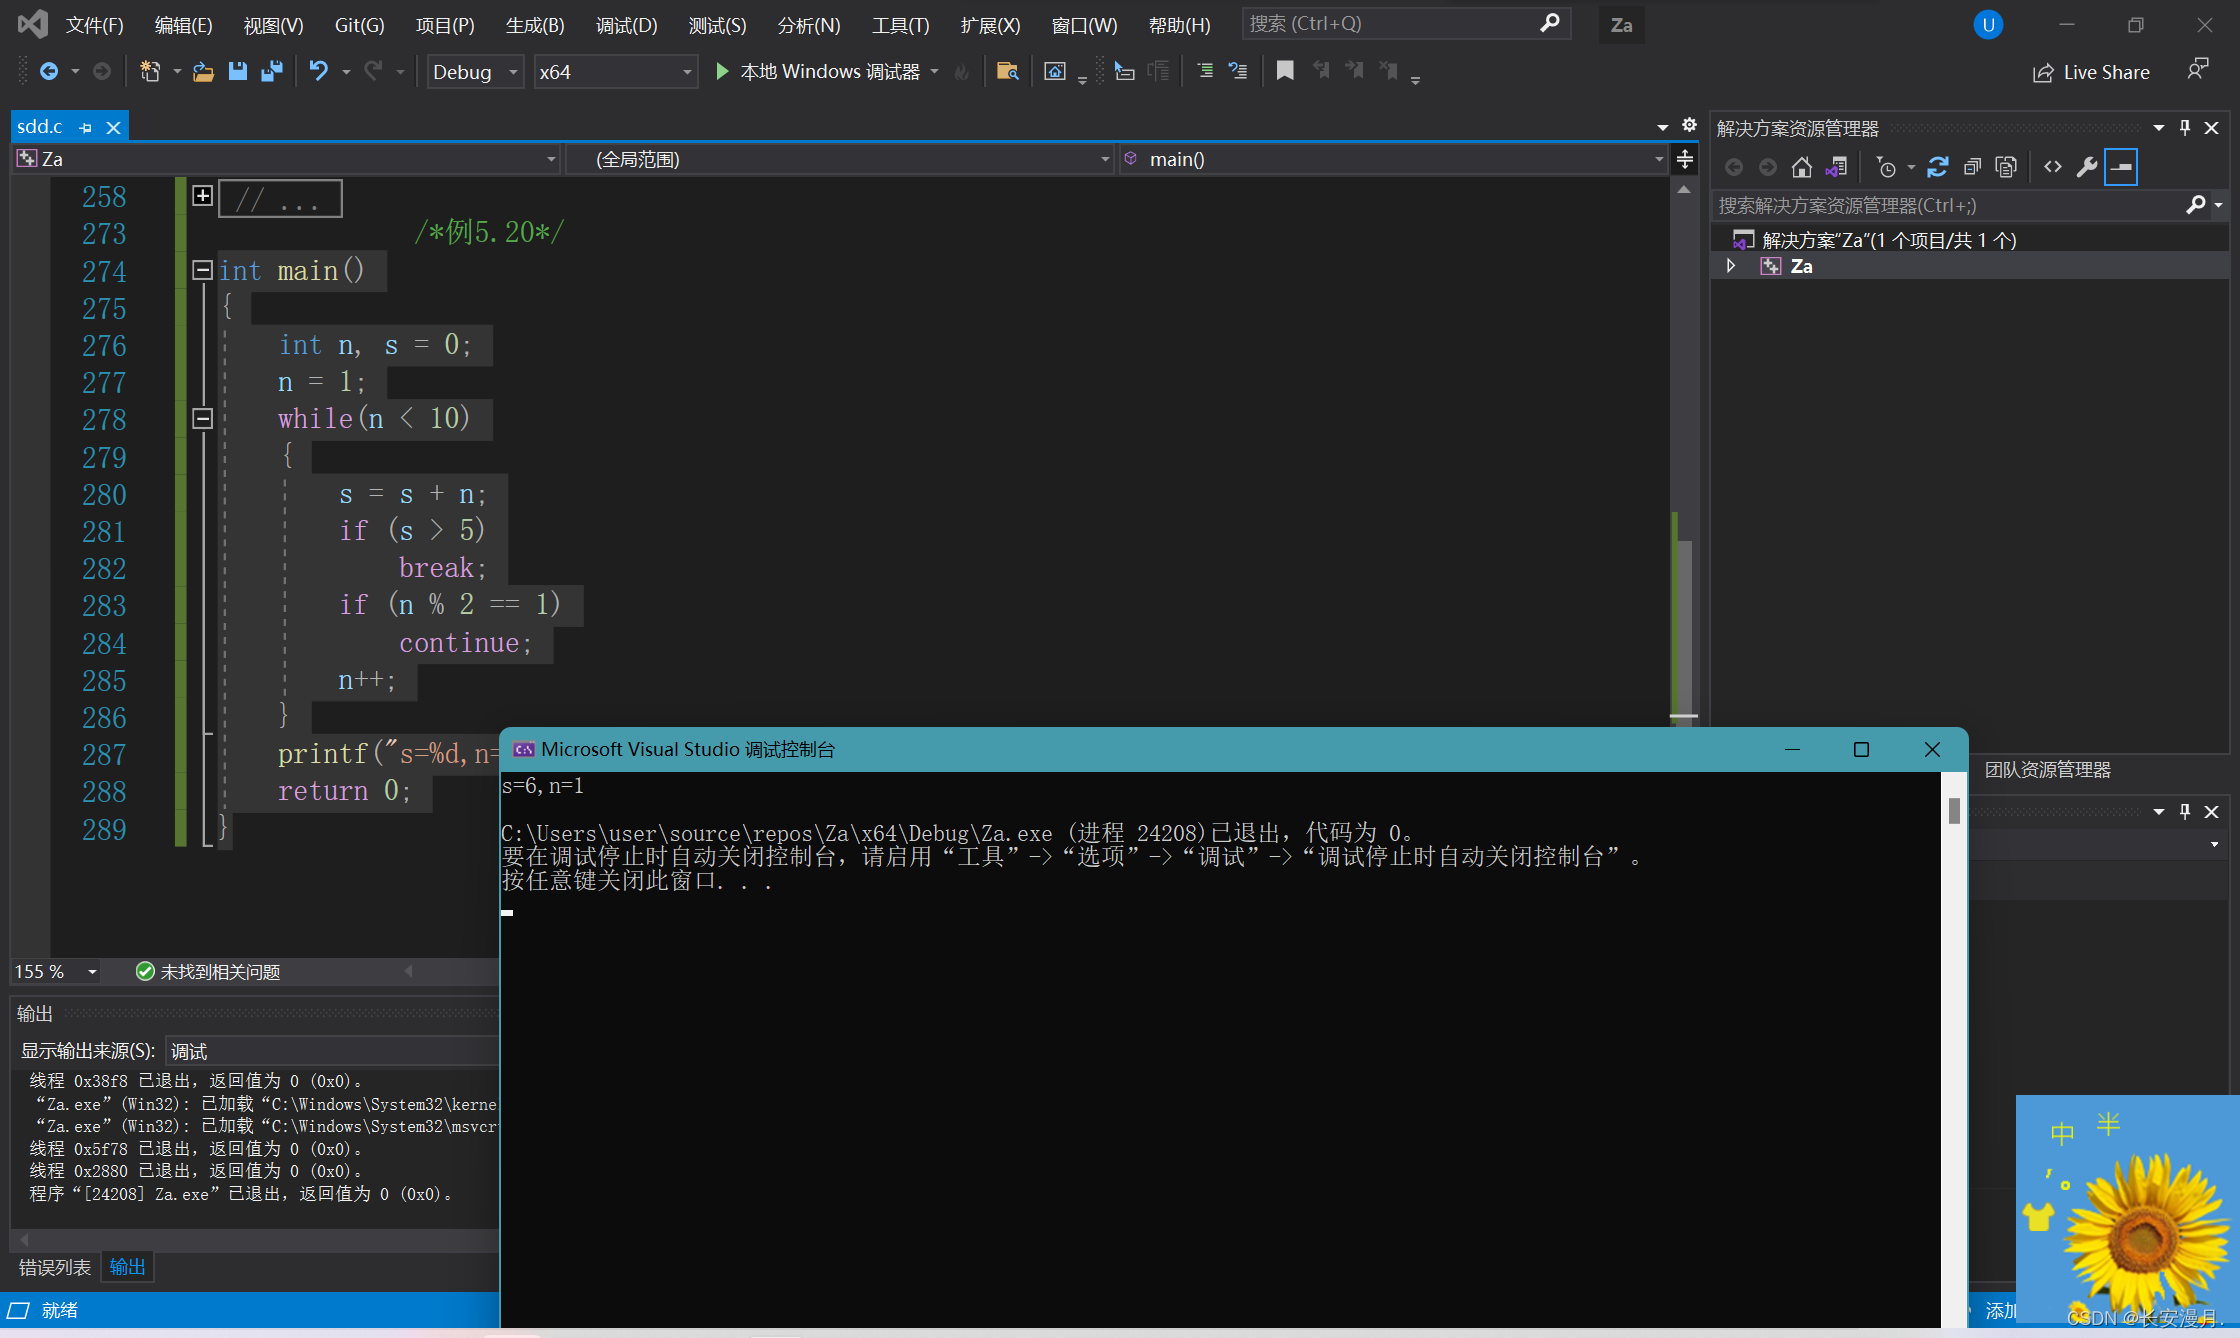Viewport: 2240px width, 1338px height.
Task: Click the Live Share button
Action: (x=2091, y=72)
